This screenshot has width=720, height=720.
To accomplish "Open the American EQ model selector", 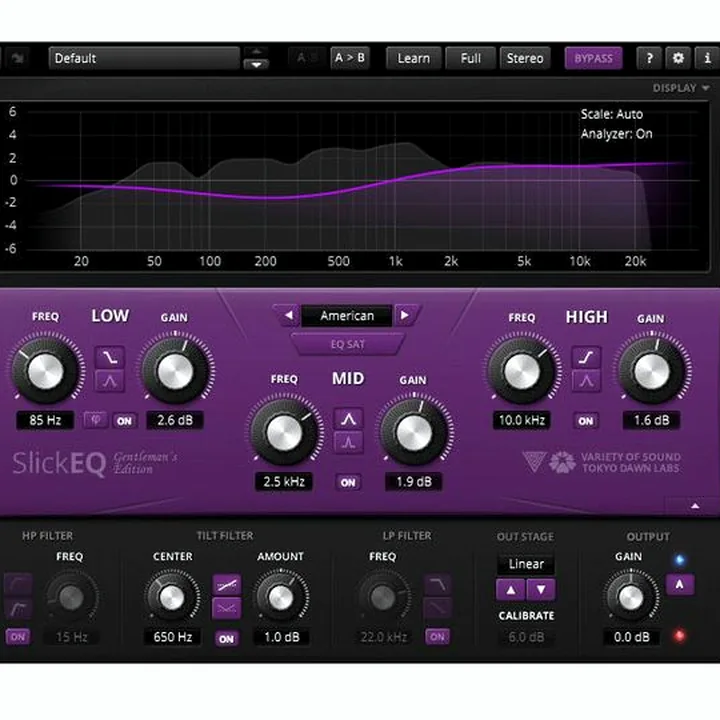I will (347, 316).
